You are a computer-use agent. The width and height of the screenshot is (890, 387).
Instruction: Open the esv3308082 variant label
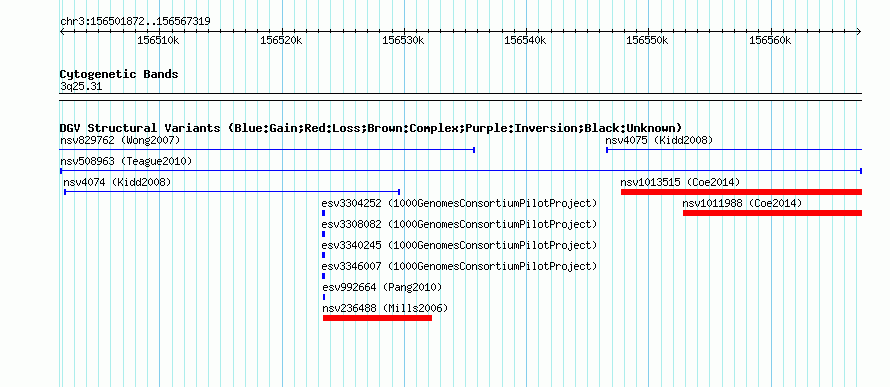[459, 224]
